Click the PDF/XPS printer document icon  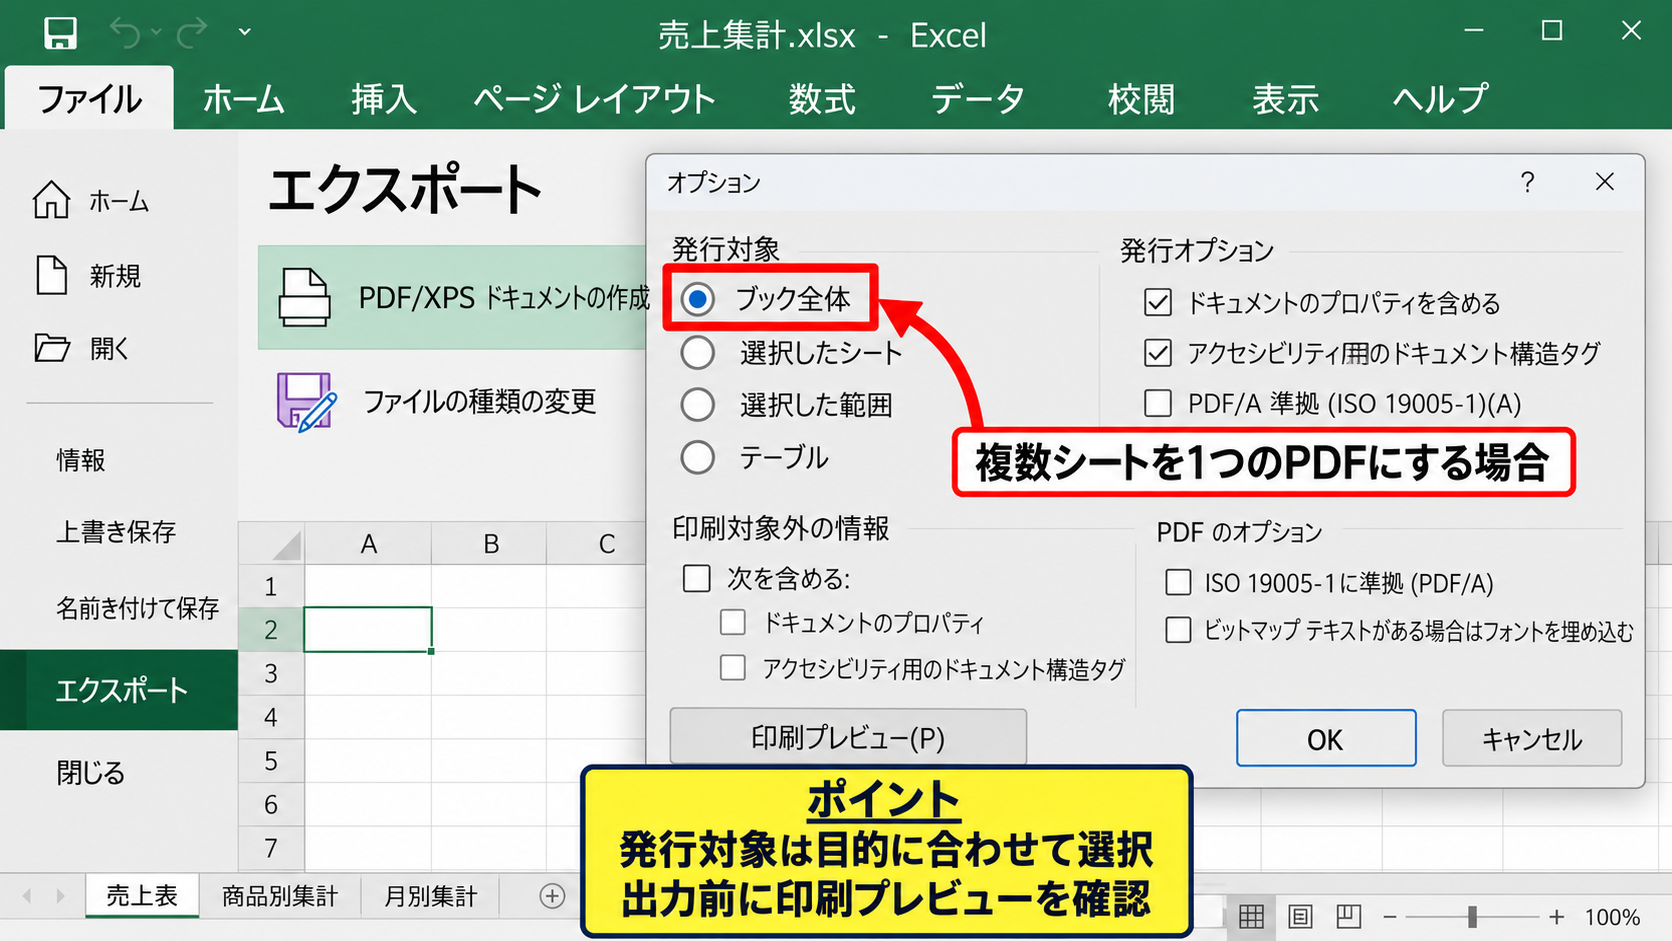click(x=304, y=297)
